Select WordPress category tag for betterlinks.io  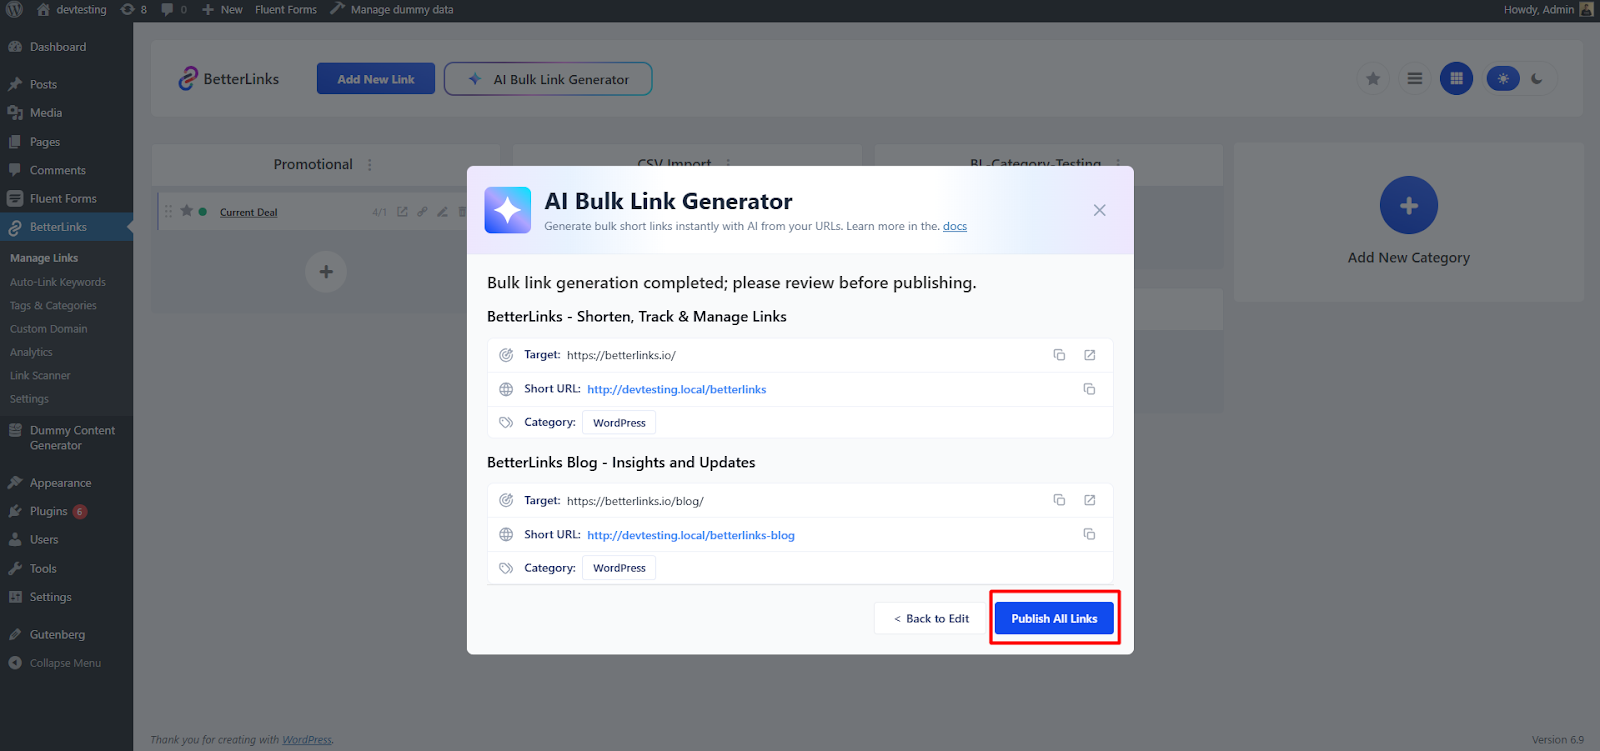click(619, 423)
